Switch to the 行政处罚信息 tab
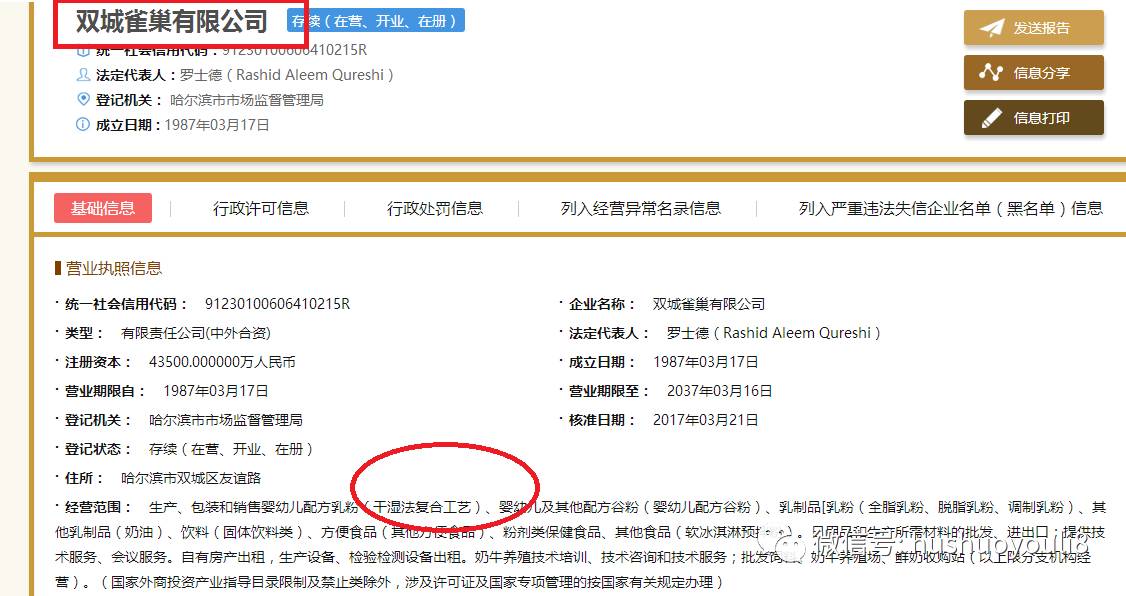Viewport: 1126px width, 596px height. click(x=436, y=208)
